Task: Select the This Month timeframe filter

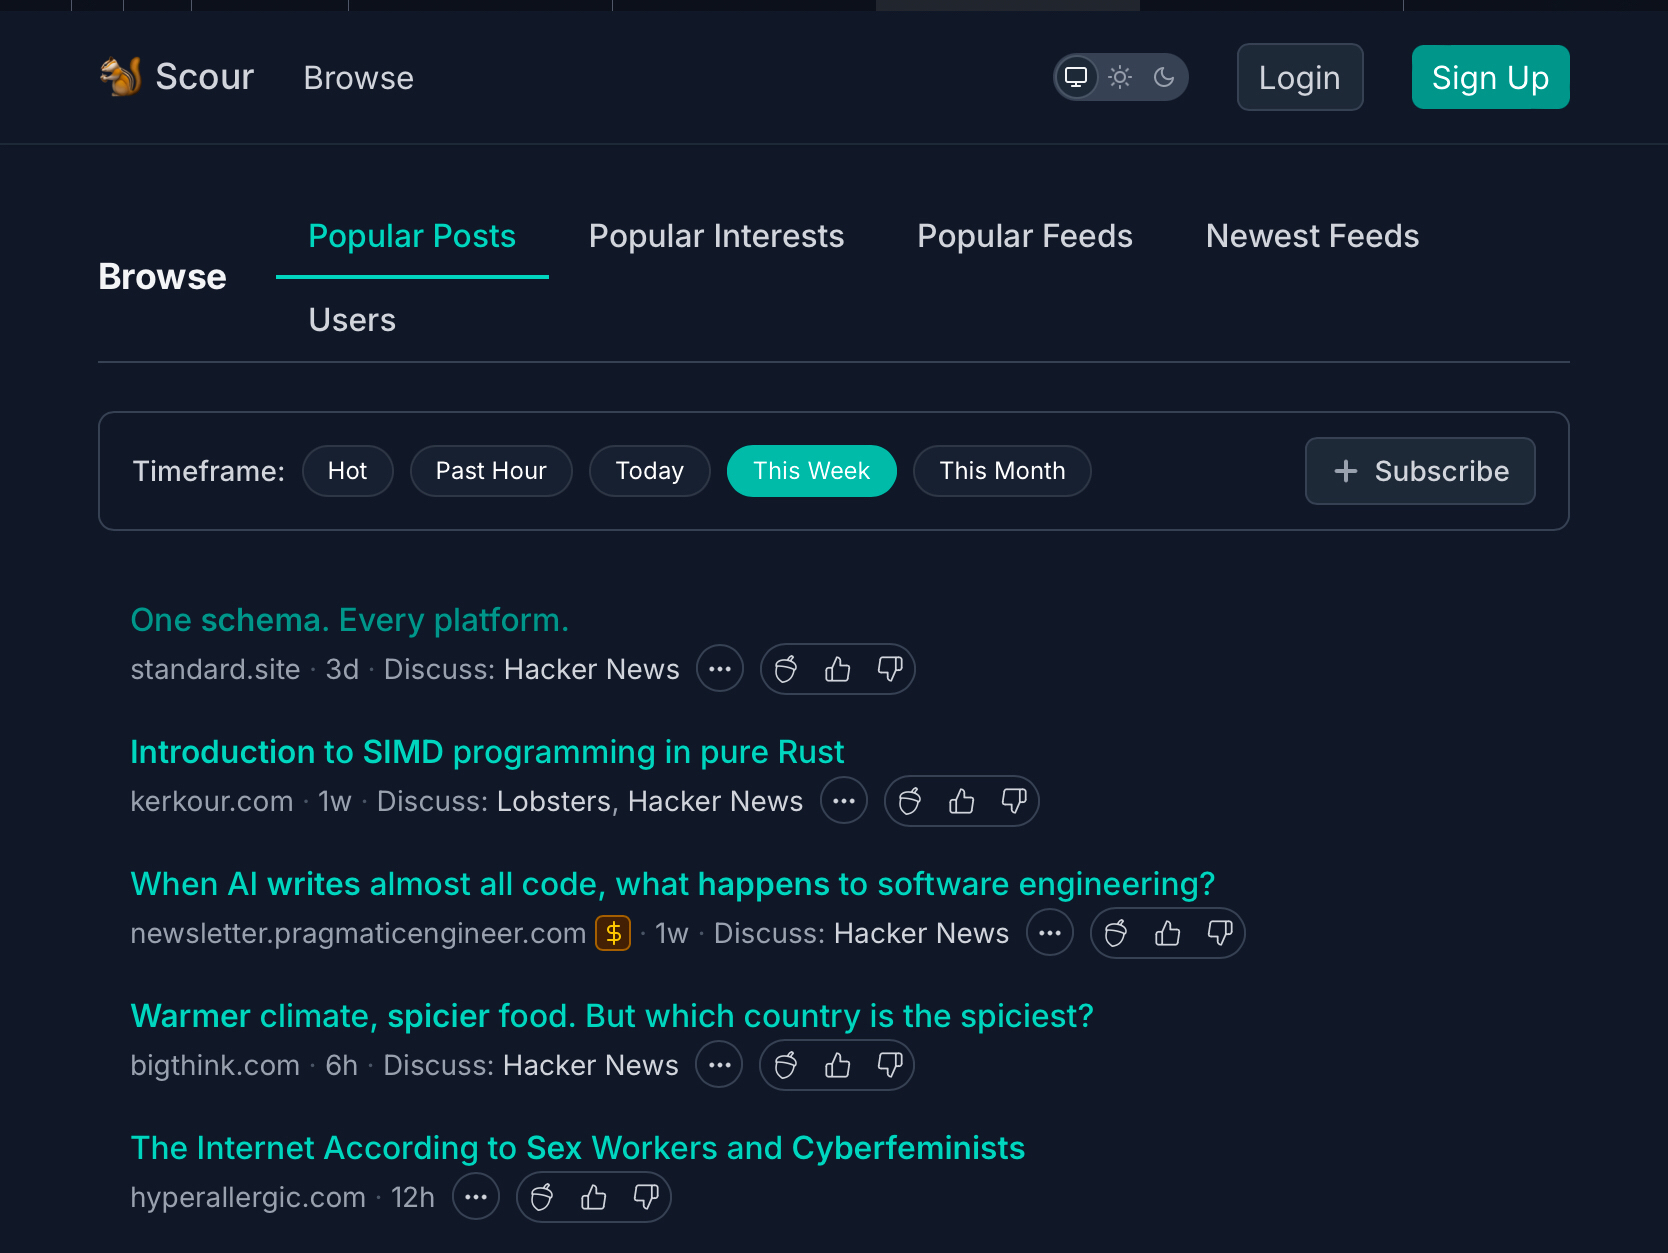Action: (x=1002, y=471)
